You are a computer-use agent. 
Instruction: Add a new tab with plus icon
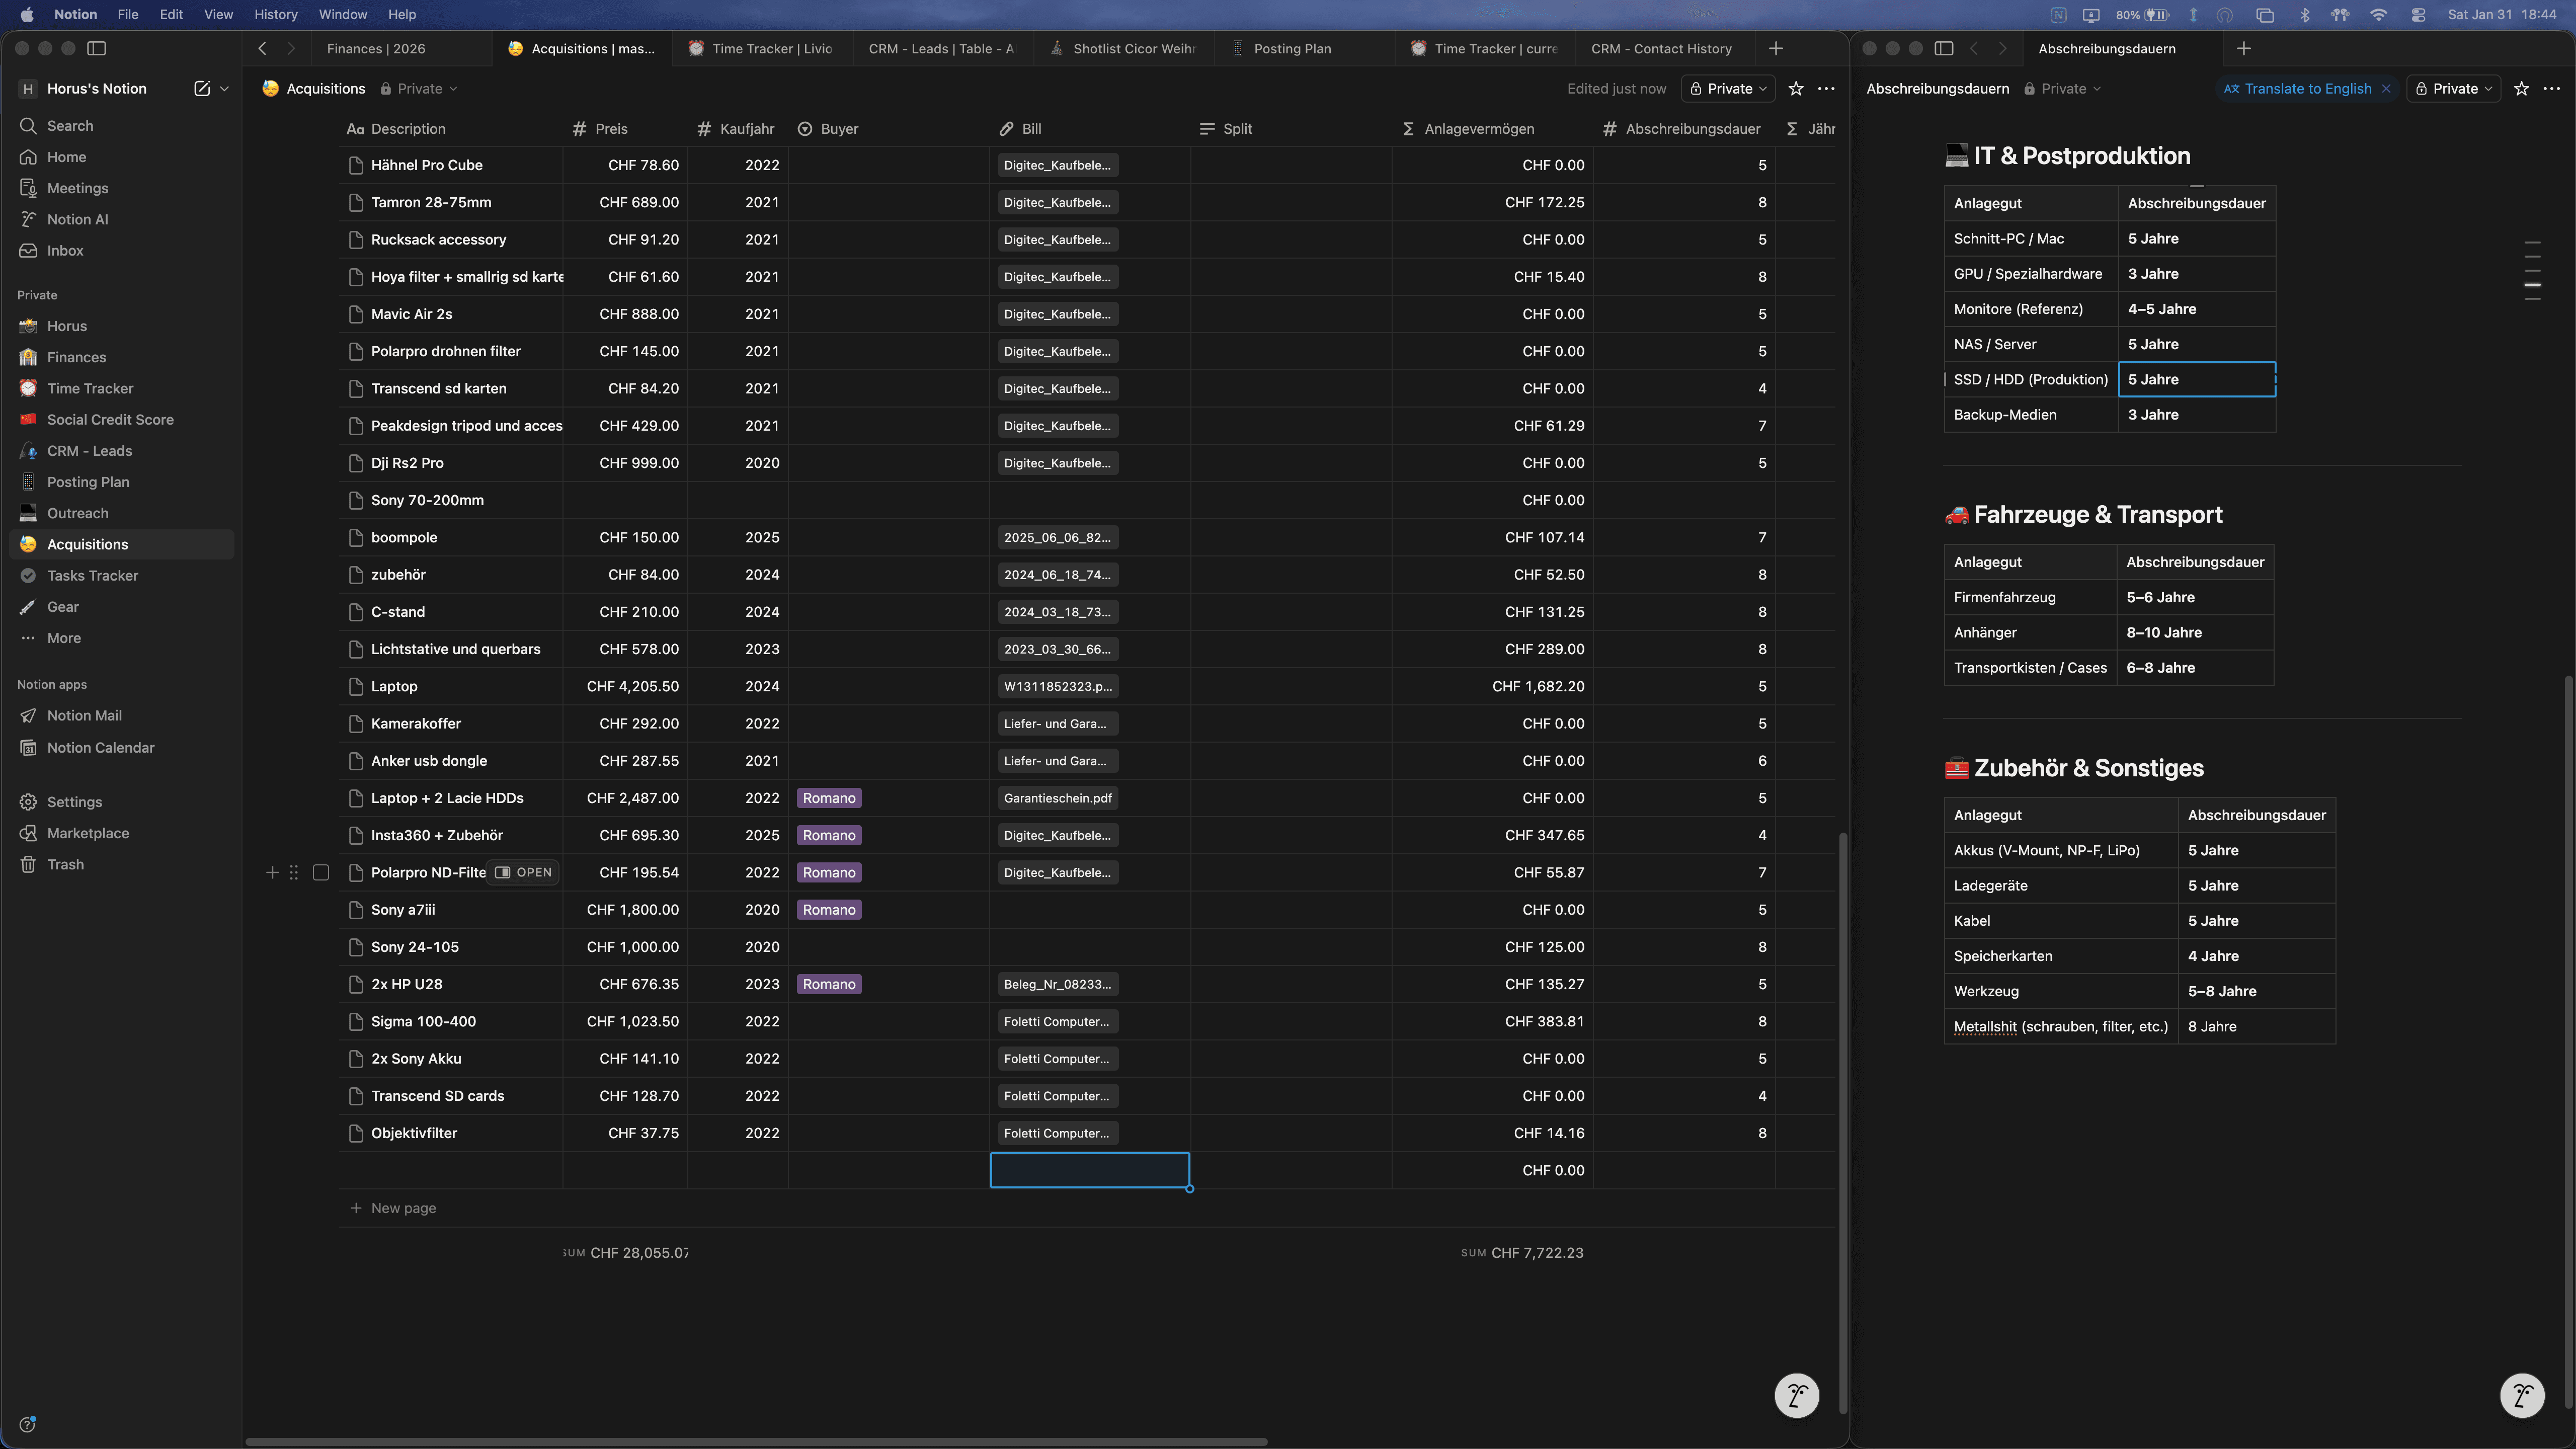(x=1776, y=48)
